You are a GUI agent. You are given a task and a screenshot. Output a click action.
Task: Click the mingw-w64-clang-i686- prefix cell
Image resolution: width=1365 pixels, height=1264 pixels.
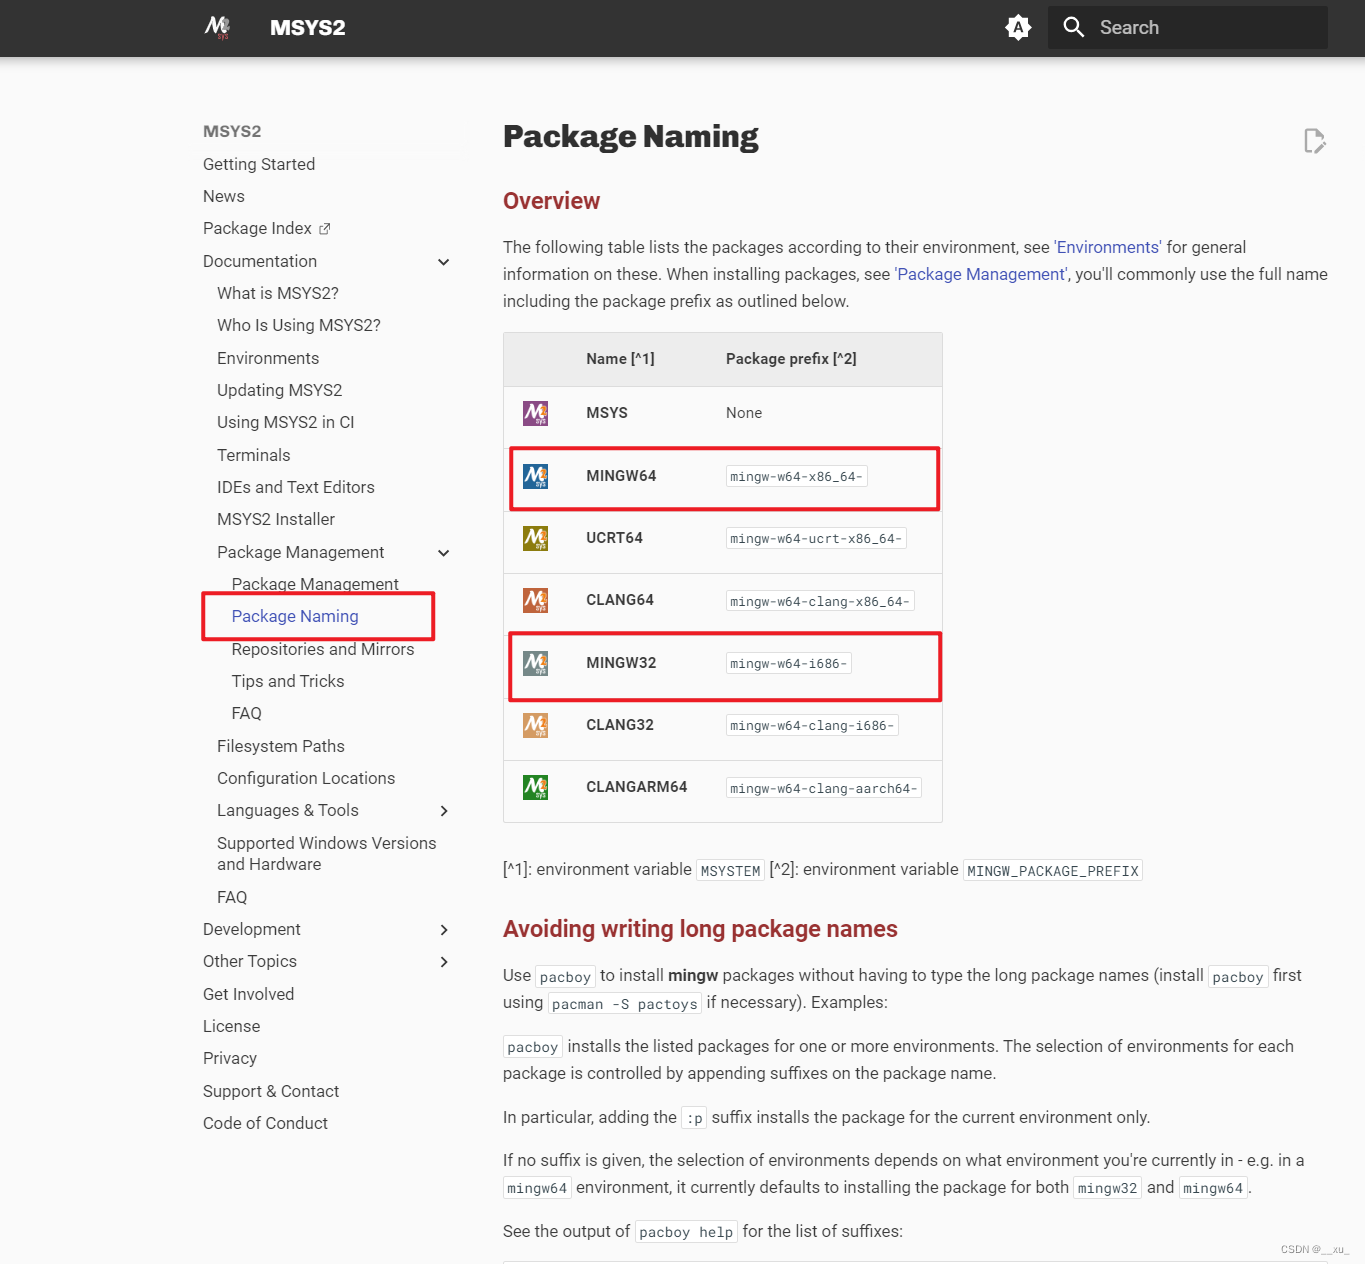[x=812, y=726]
